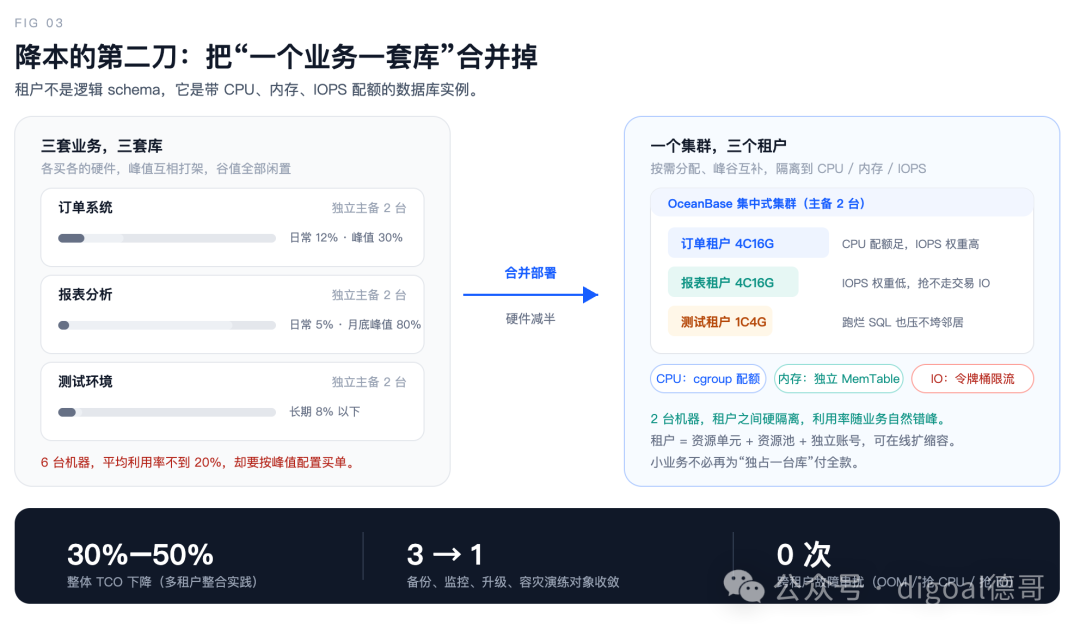This screenshot has height=631, width=1080.
Task: Click the 订单租户 4C16G badge
Action: [748, 243]
